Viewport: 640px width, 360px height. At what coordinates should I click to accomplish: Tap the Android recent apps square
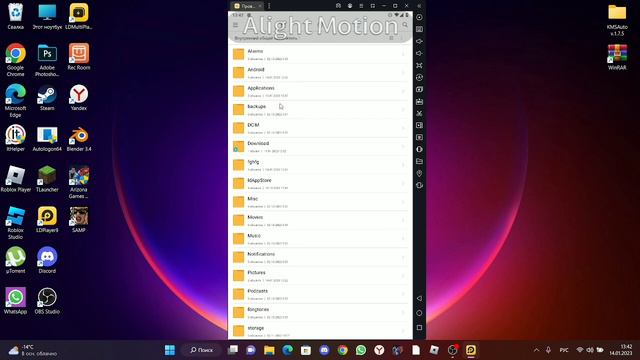(x=419, y=327)
